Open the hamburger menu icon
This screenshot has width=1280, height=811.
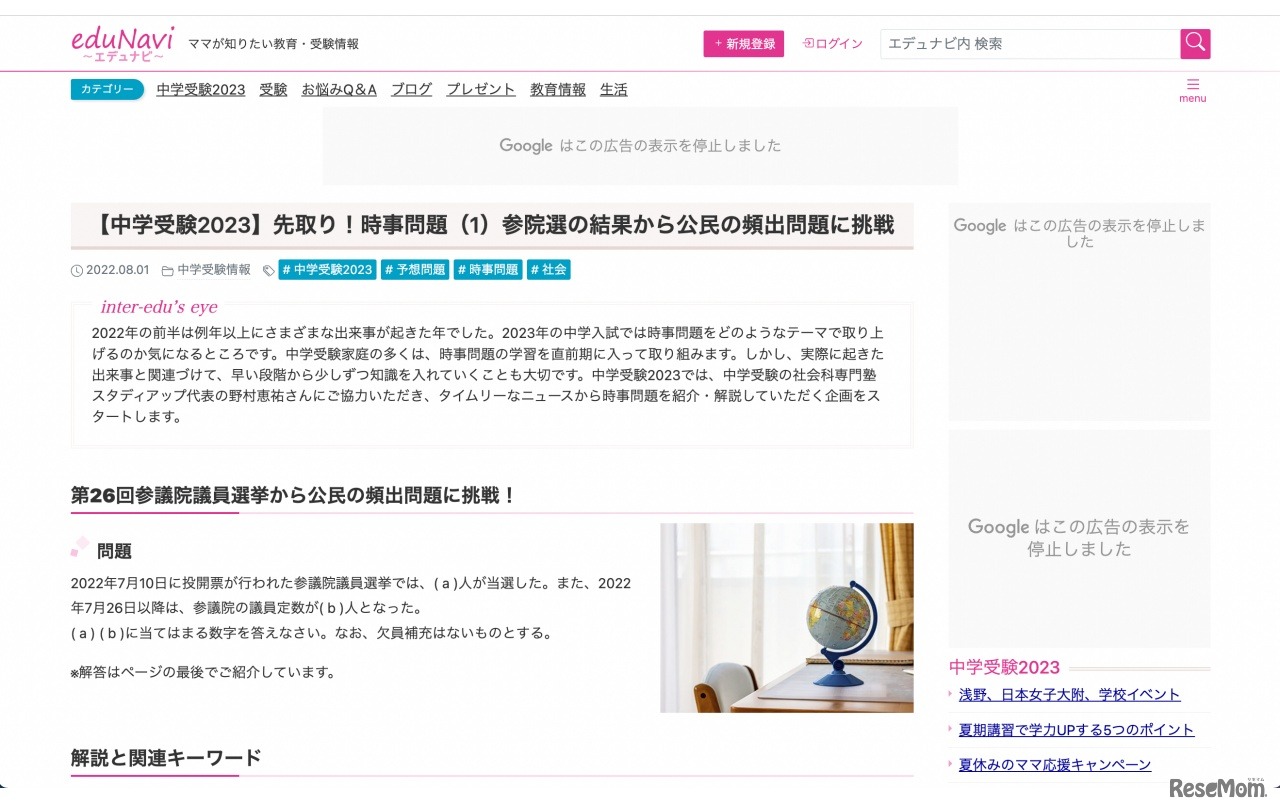[1193, 83]
